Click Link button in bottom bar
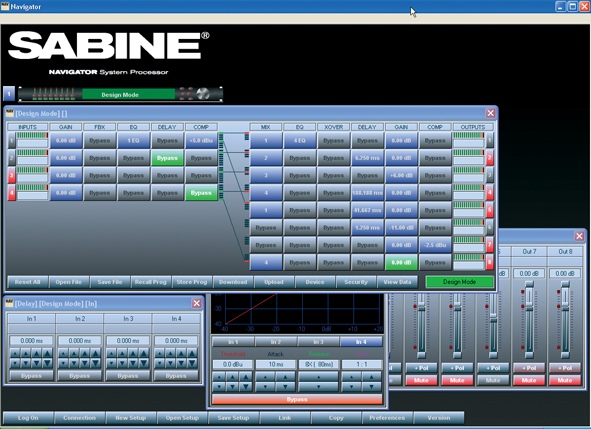This screenshot has width=591, height=429. tap(285, 418)
